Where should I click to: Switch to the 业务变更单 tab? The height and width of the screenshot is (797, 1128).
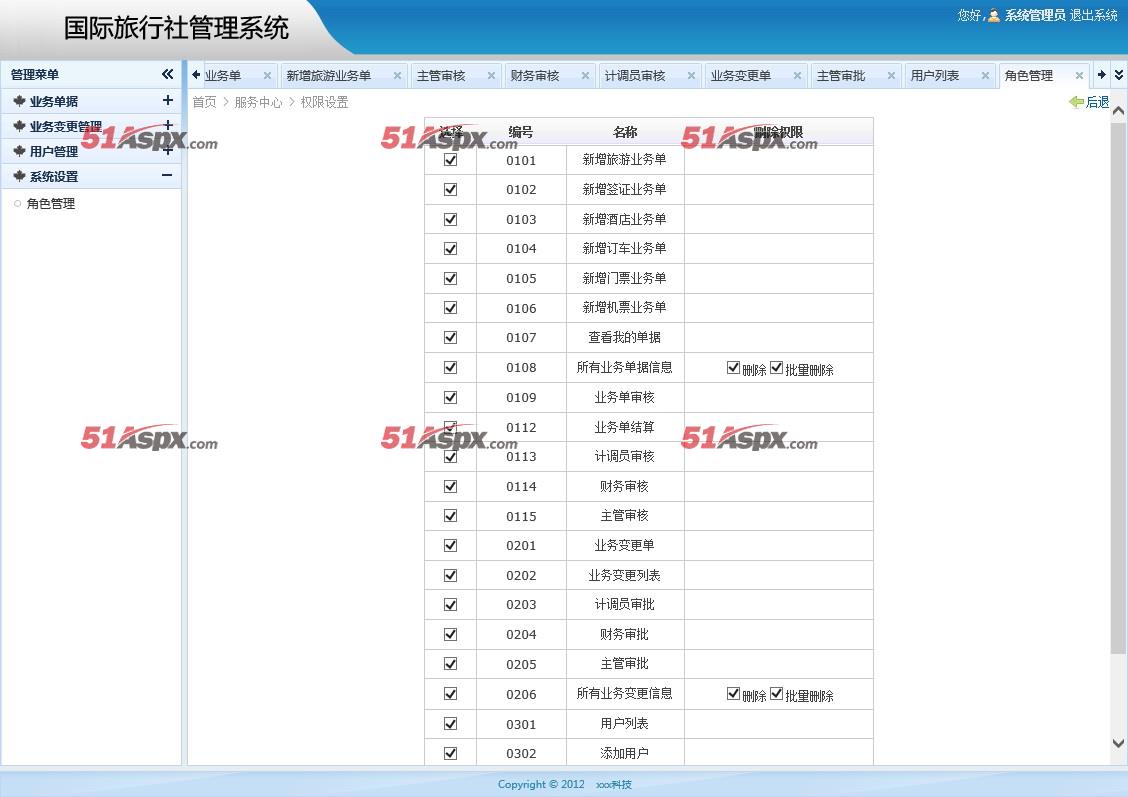tap(739, 76)
